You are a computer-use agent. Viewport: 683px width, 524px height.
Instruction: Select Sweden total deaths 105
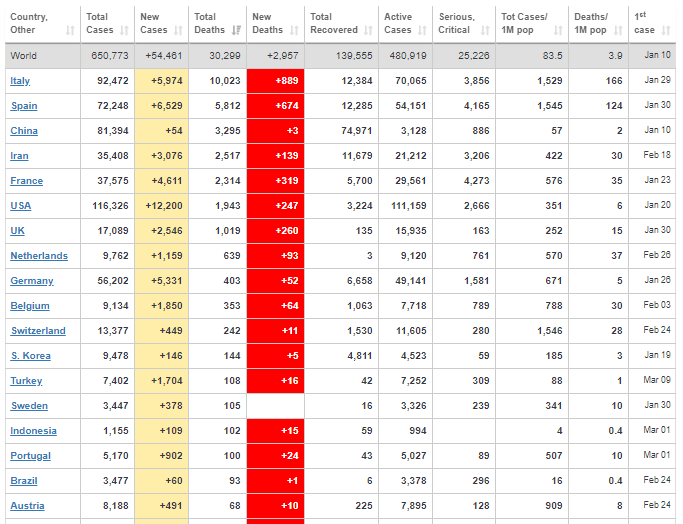pyautogui.click(x=232, y=406)
